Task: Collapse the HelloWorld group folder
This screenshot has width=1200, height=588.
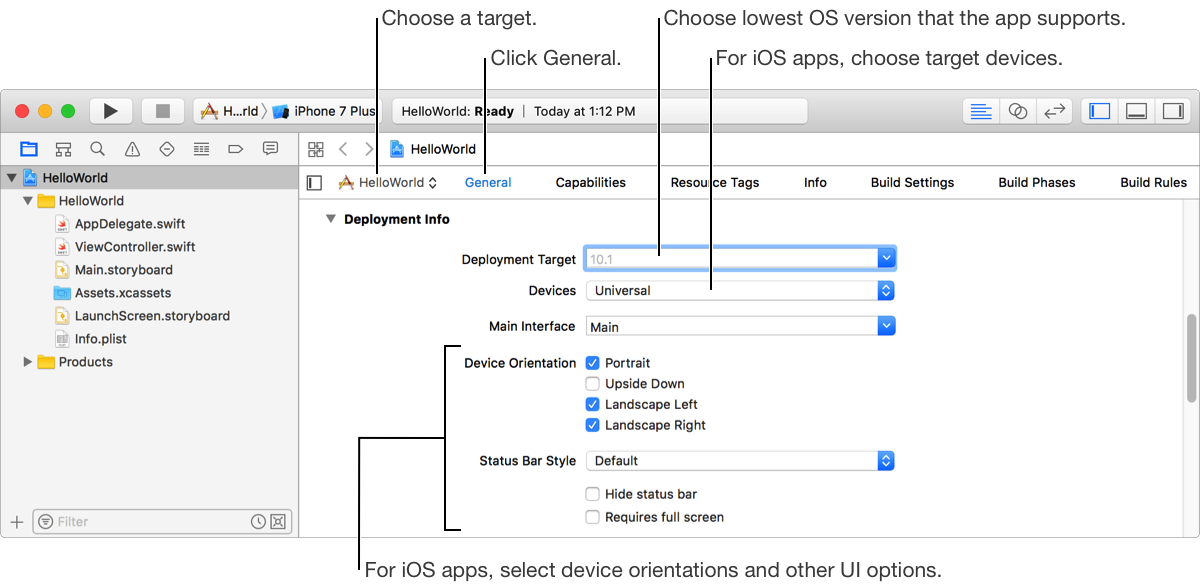Action: (28, 201)
